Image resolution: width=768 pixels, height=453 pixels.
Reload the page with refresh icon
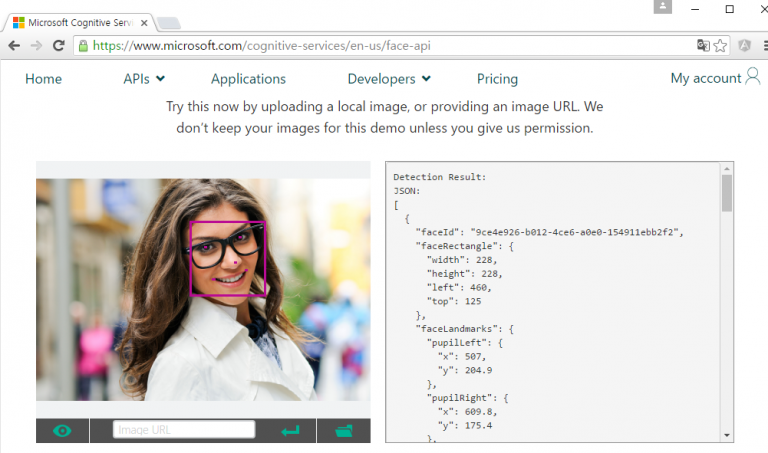pyautogui.click(x=59, y=46)
